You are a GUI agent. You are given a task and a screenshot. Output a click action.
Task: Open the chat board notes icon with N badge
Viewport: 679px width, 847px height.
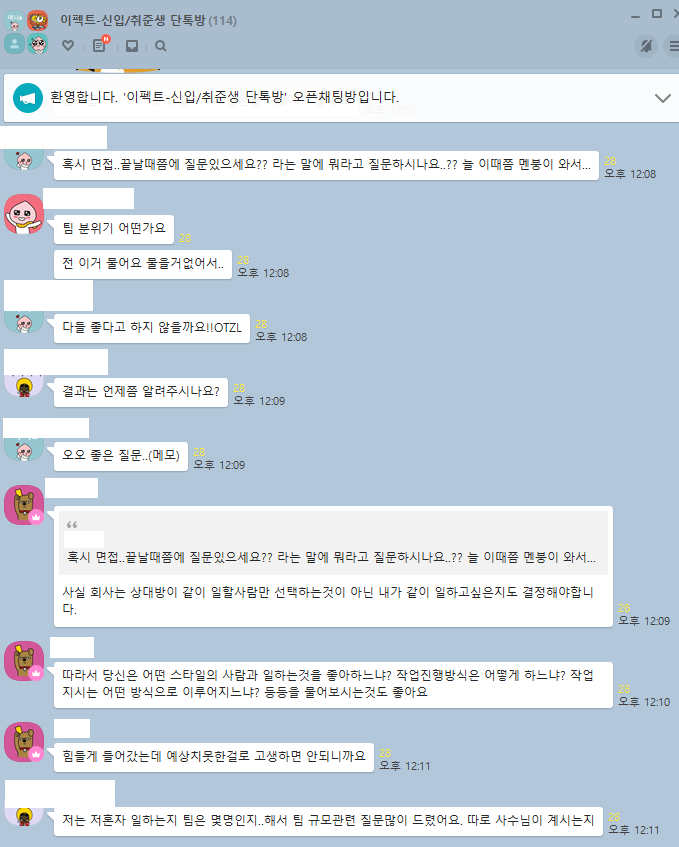(100, 45)
